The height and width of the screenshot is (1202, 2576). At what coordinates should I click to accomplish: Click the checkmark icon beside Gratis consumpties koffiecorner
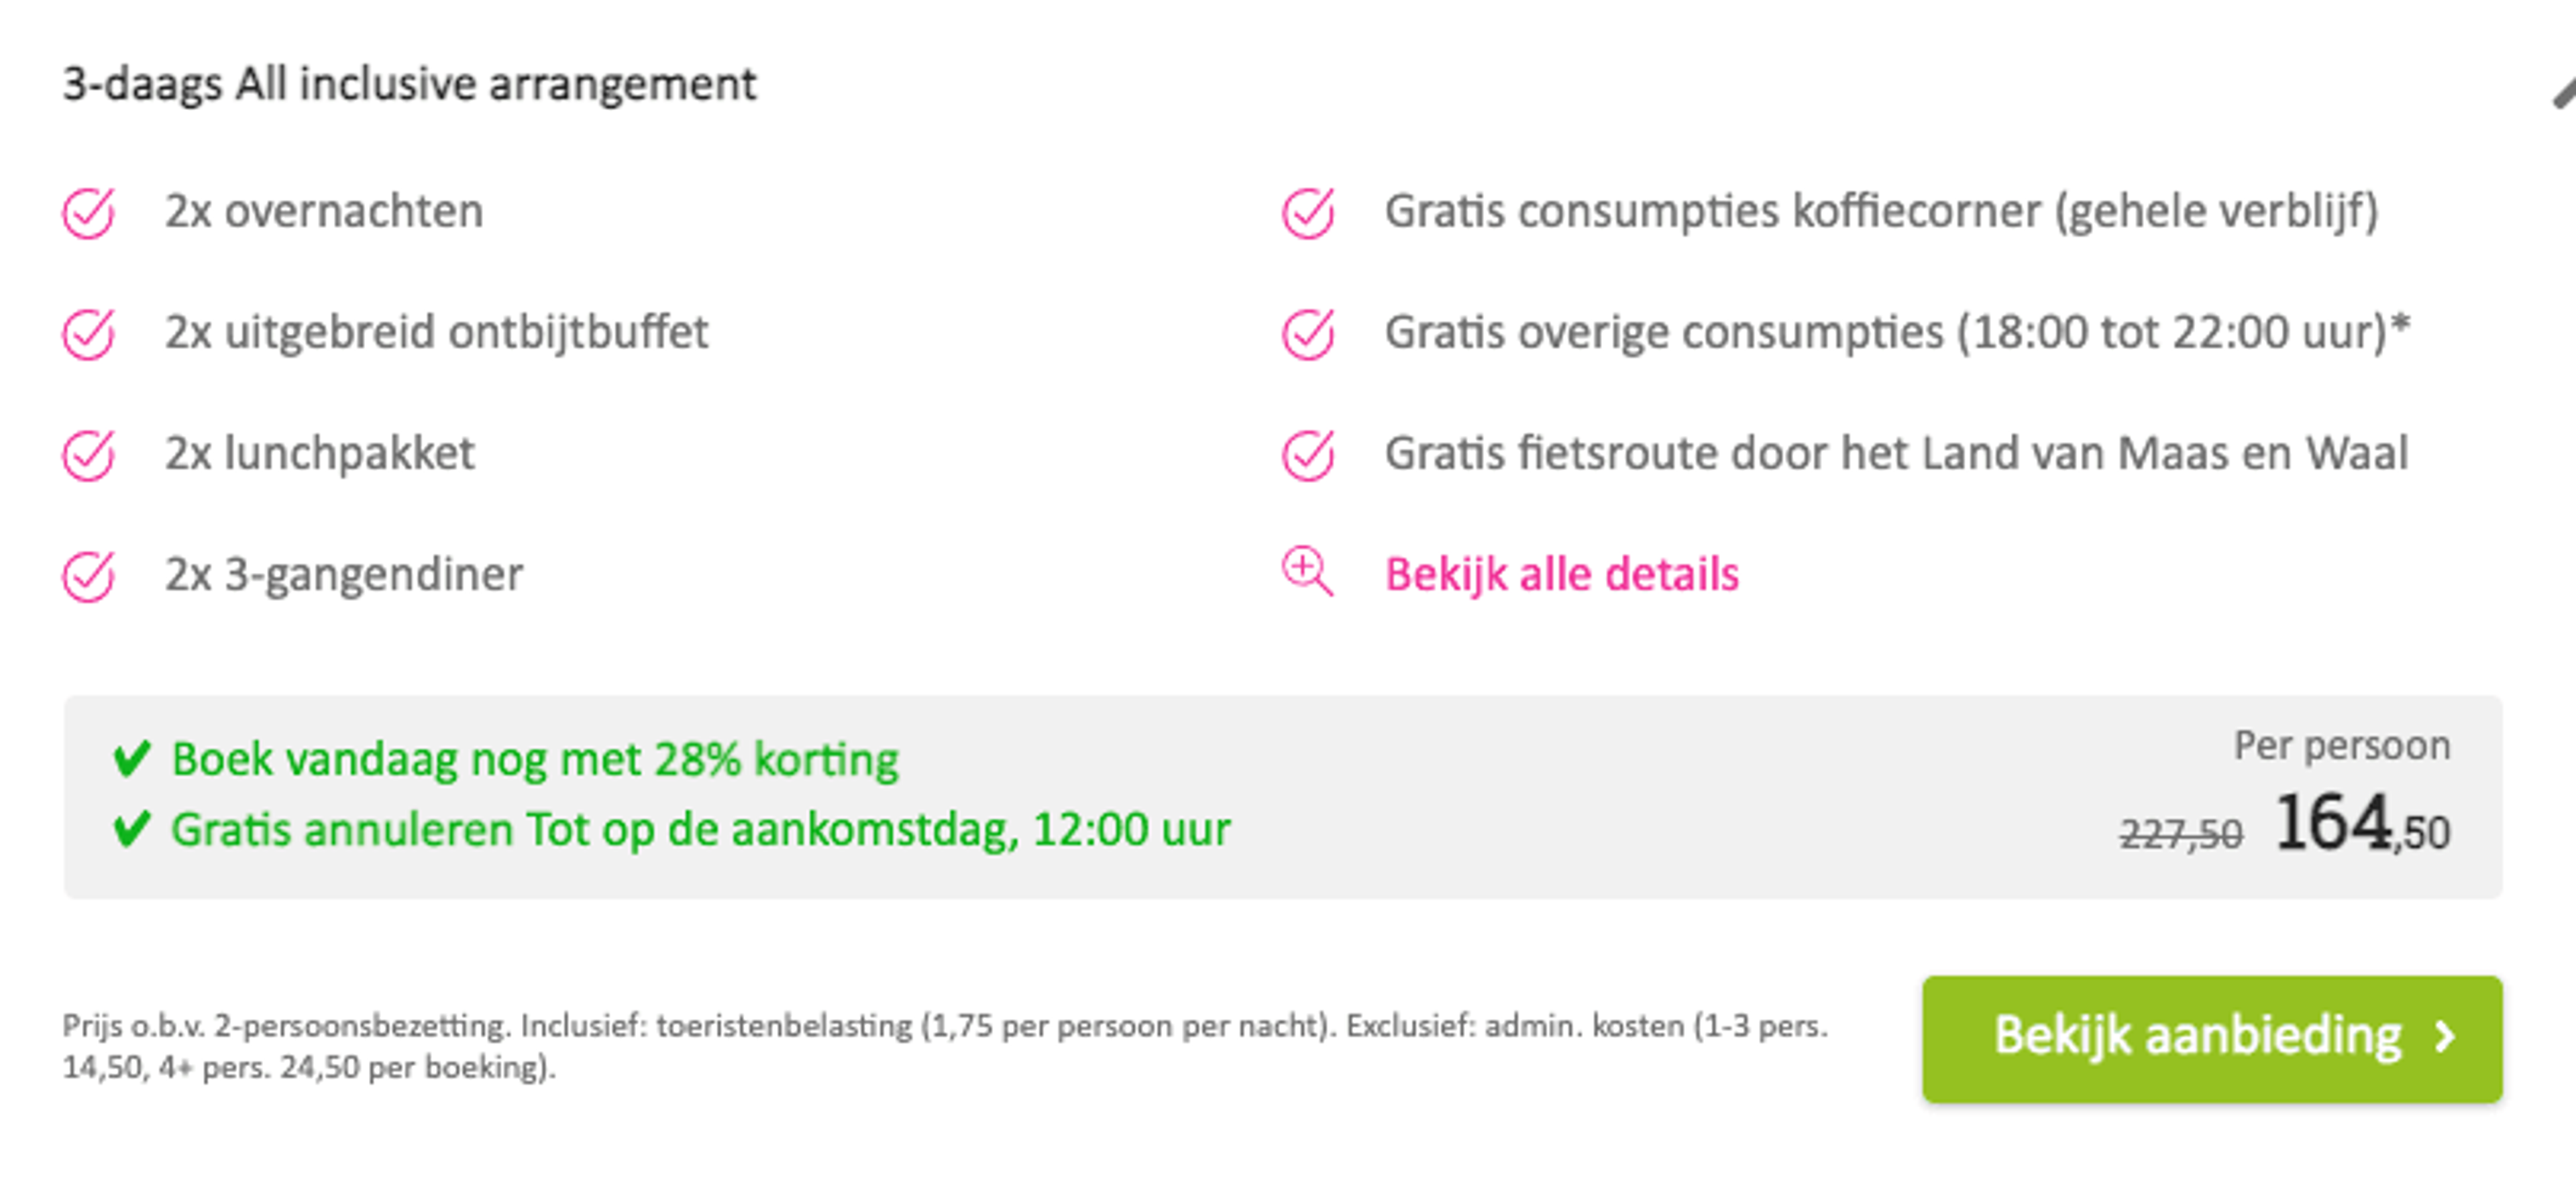tap(1308, 212)
